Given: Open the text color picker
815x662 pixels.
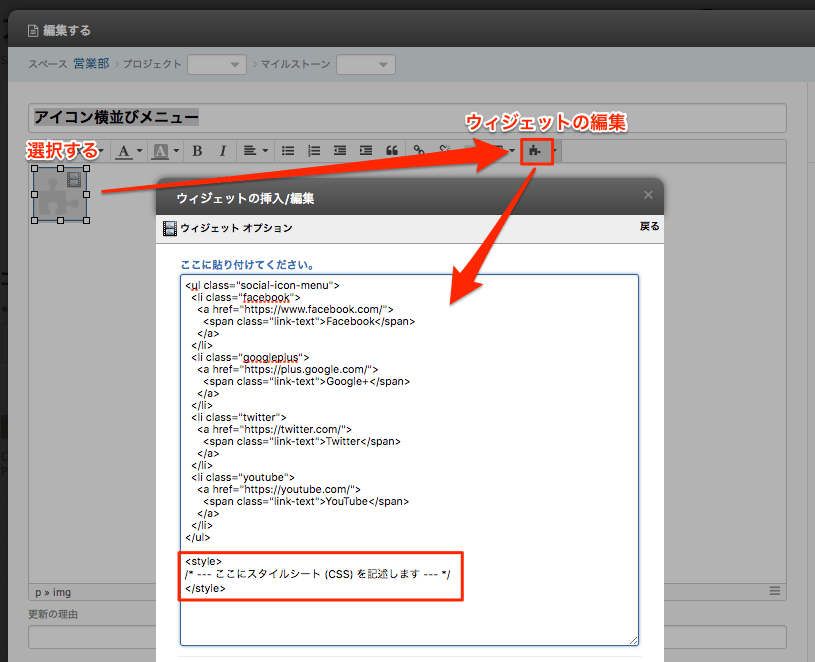Looking at the screenshot, I should (x=129, y=151).
